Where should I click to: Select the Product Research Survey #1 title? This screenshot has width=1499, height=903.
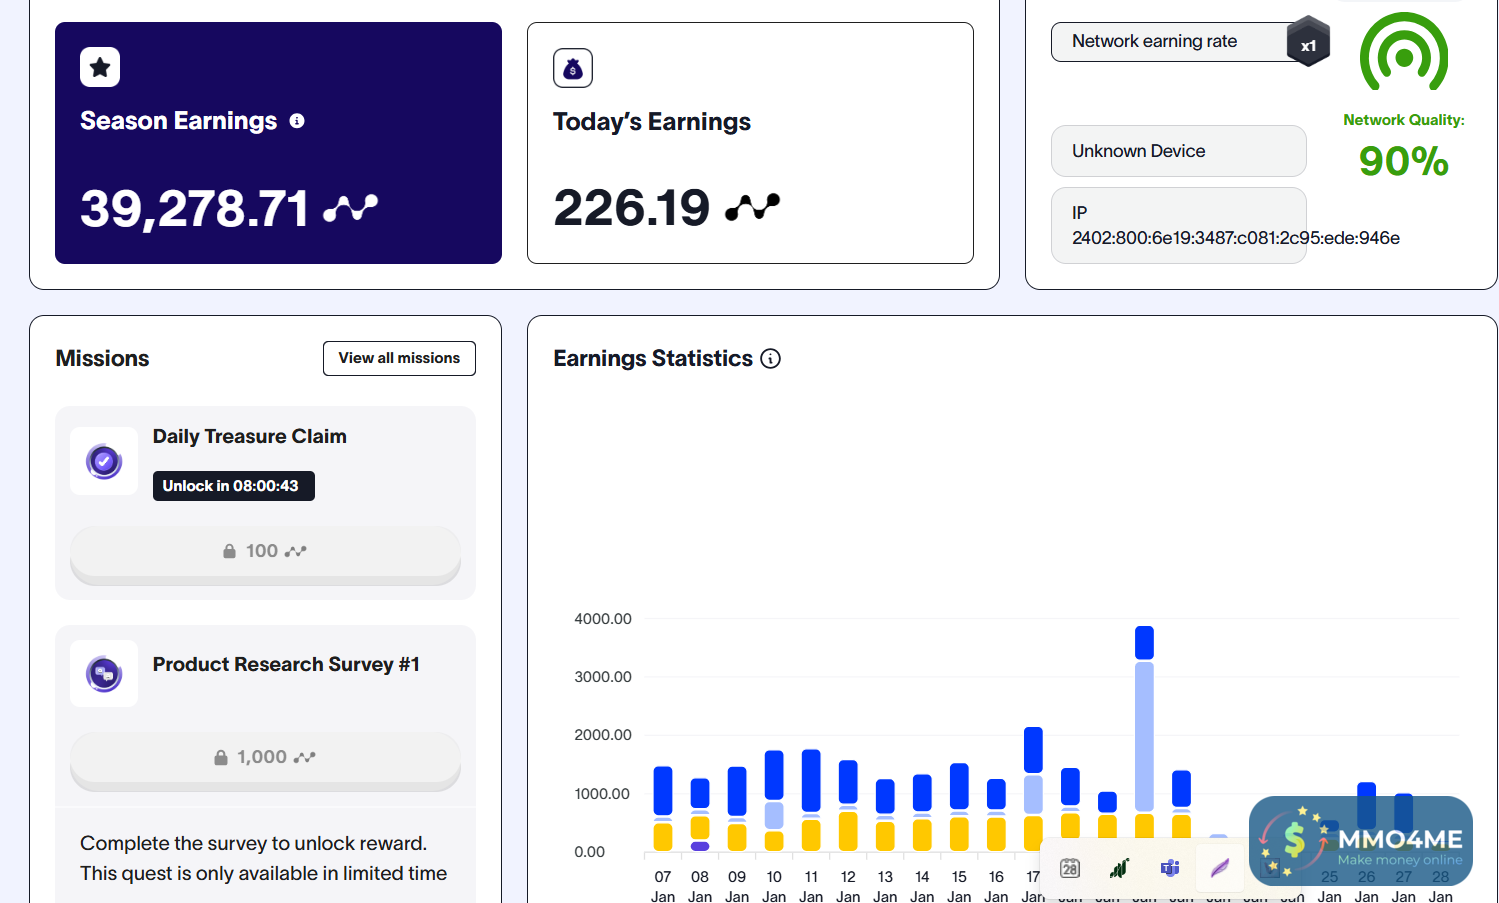(286, 664)
